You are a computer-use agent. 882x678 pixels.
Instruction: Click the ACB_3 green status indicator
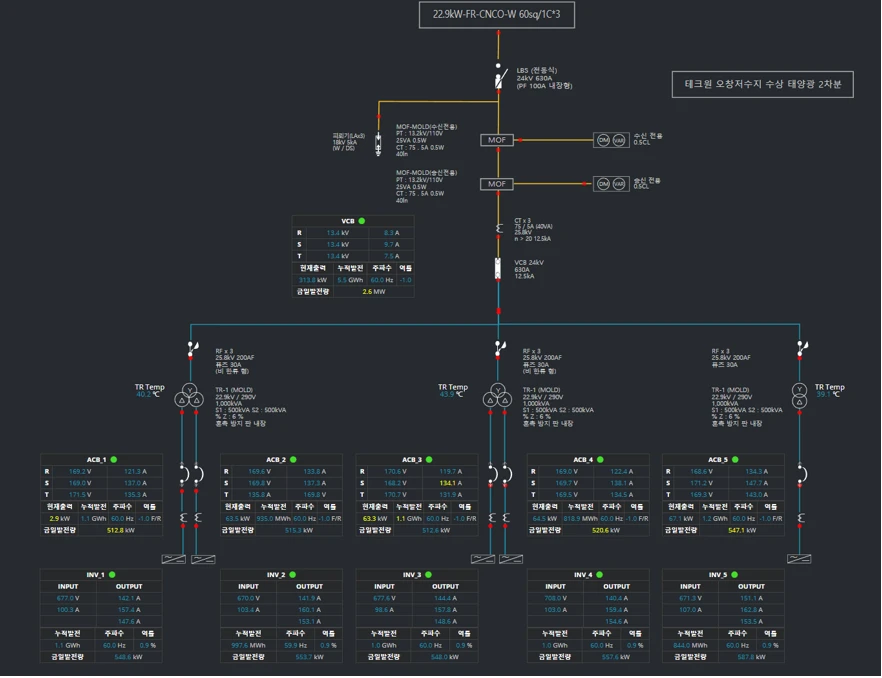pyautogui.click(x=429, y=460)
